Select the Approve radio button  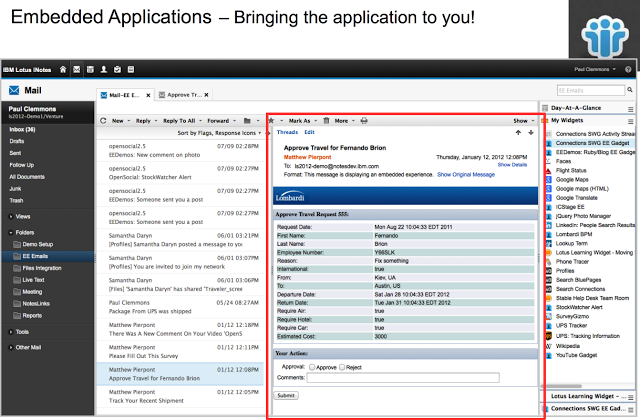coord(312,367)
